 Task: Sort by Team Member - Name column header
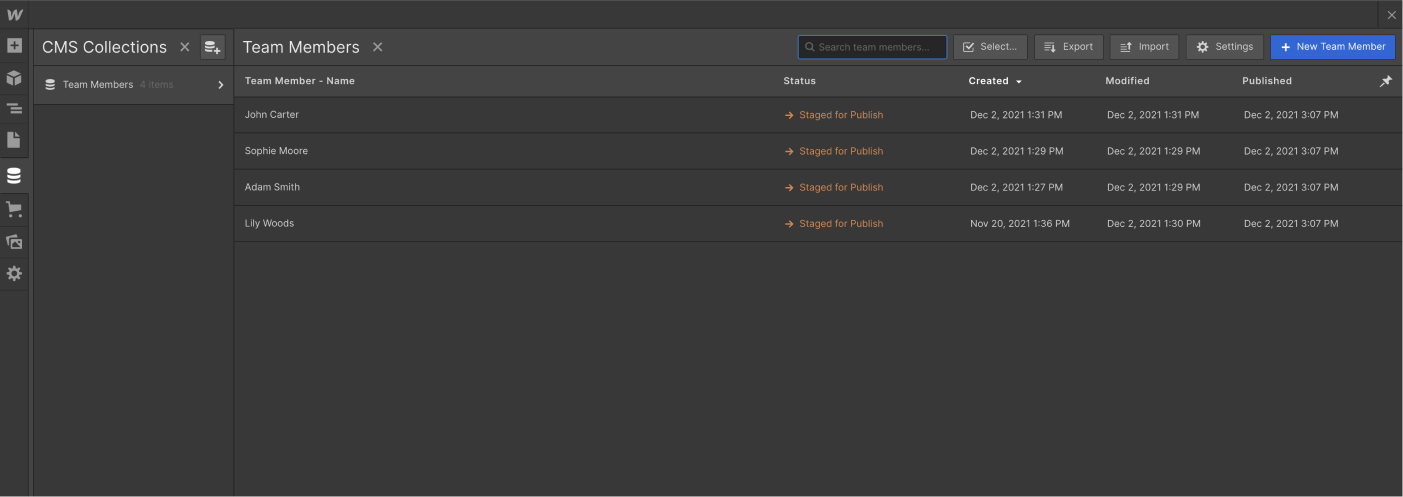(300, 81)
